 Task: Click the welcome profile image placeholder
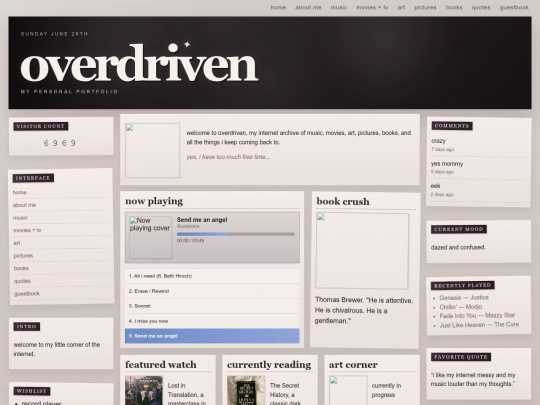coord(152,150)
